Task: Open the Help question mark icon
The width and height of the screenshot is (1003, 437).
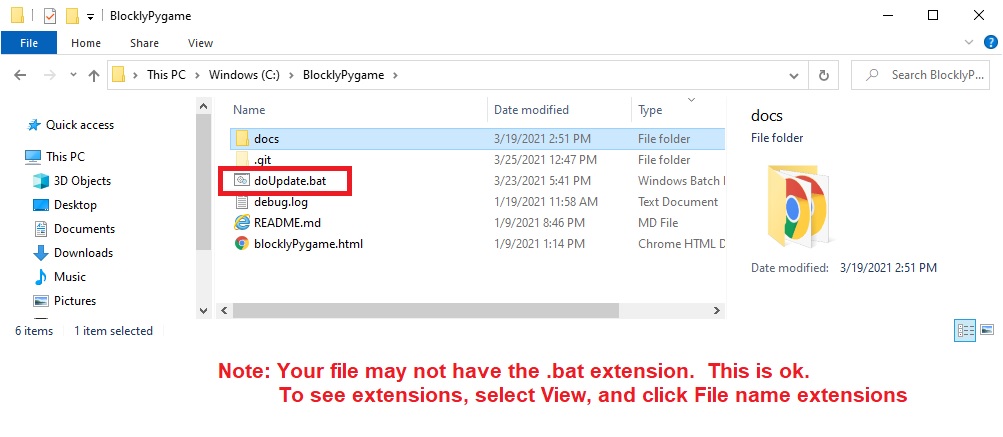Action: click(988, 43)
